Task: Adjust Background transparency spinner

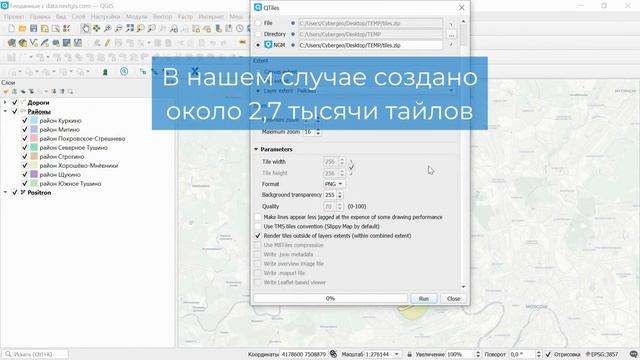Action: pyautogui.click(x=340, y=195)
